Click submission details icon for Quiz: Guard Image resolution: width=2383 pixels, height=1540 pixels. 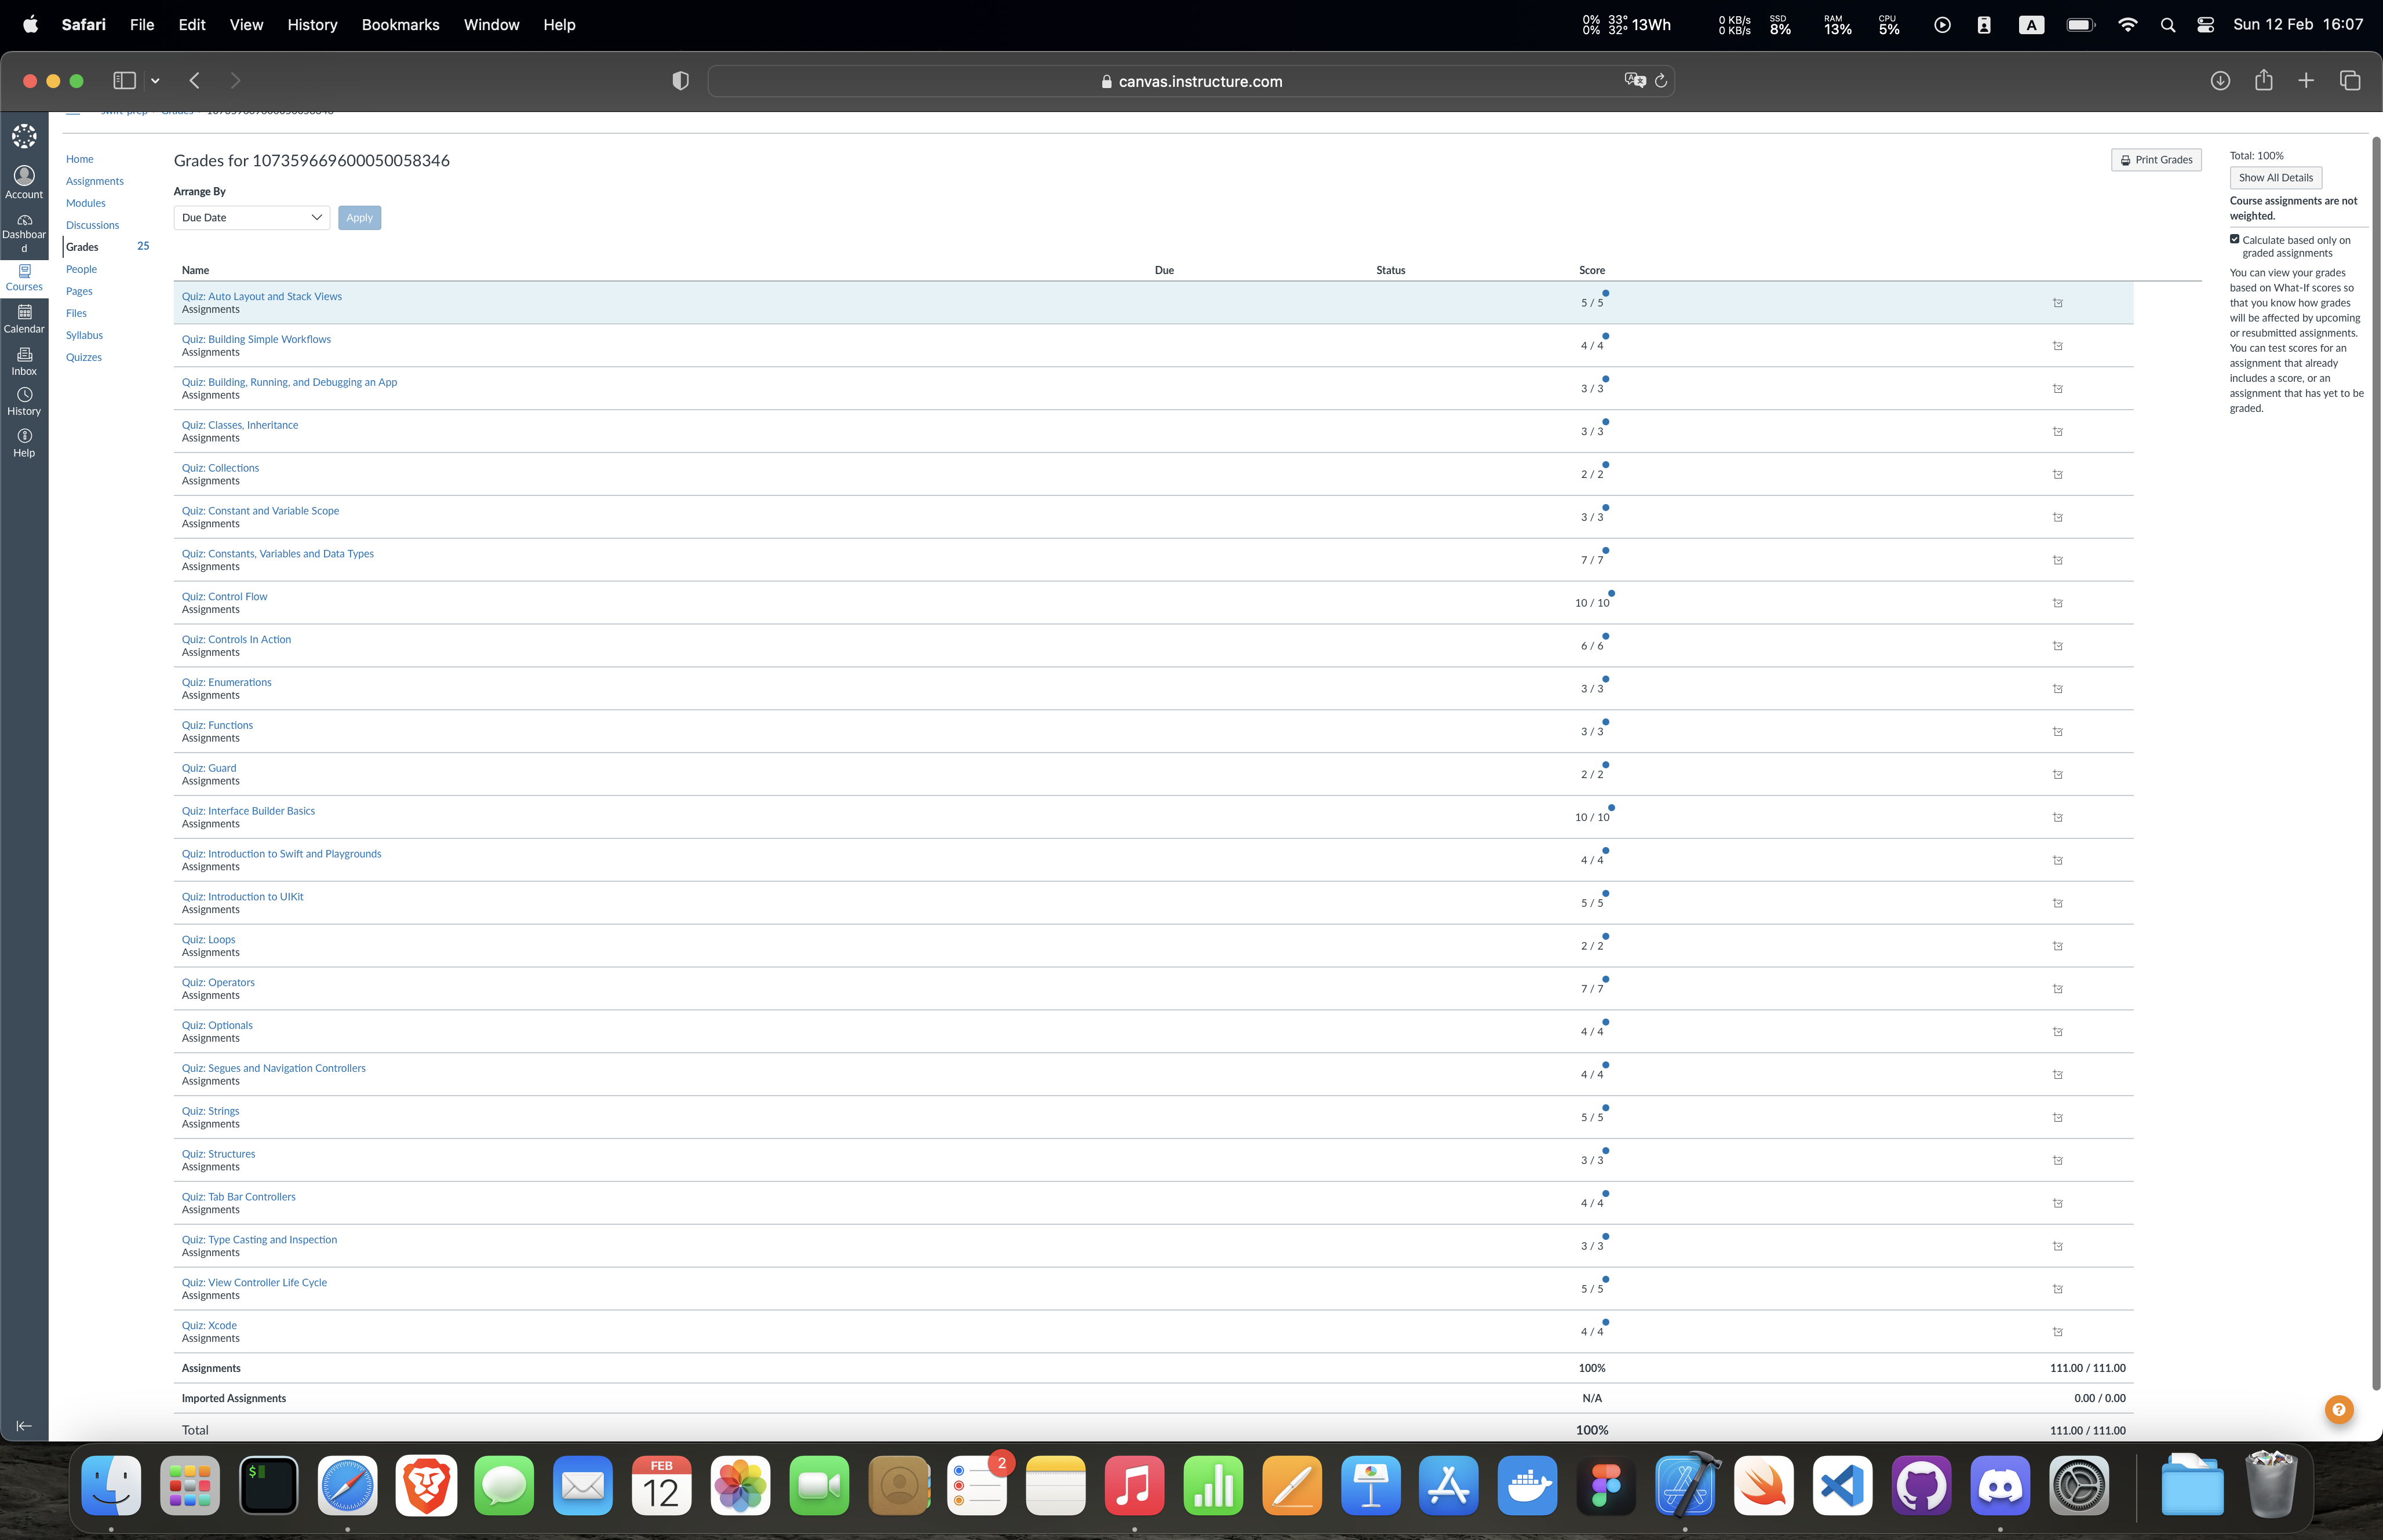2058,775
